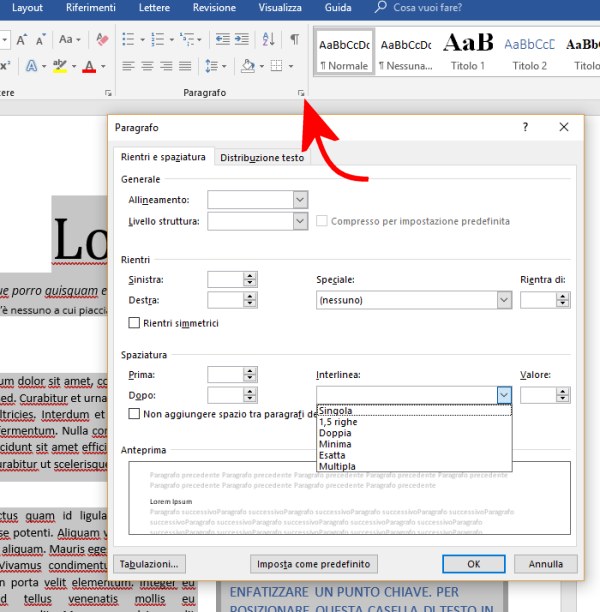600x612 pixels.
Task: Toggle 'Non aggiungere spazio tra paragrafi' checkbox
Action: pos(135,413)
